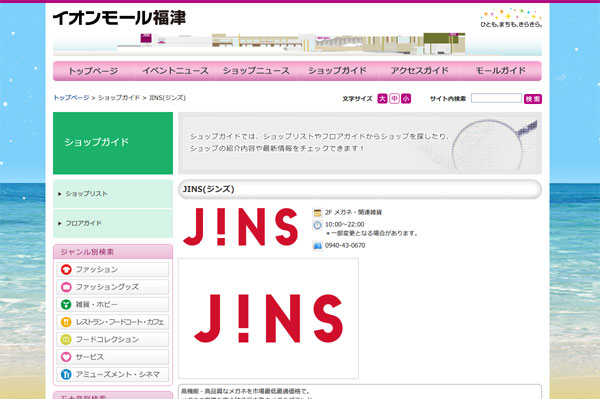The image size is (600, 399).
Task: Select the レストラン・フードコート・カフェ category
Action: coord(112,322)
